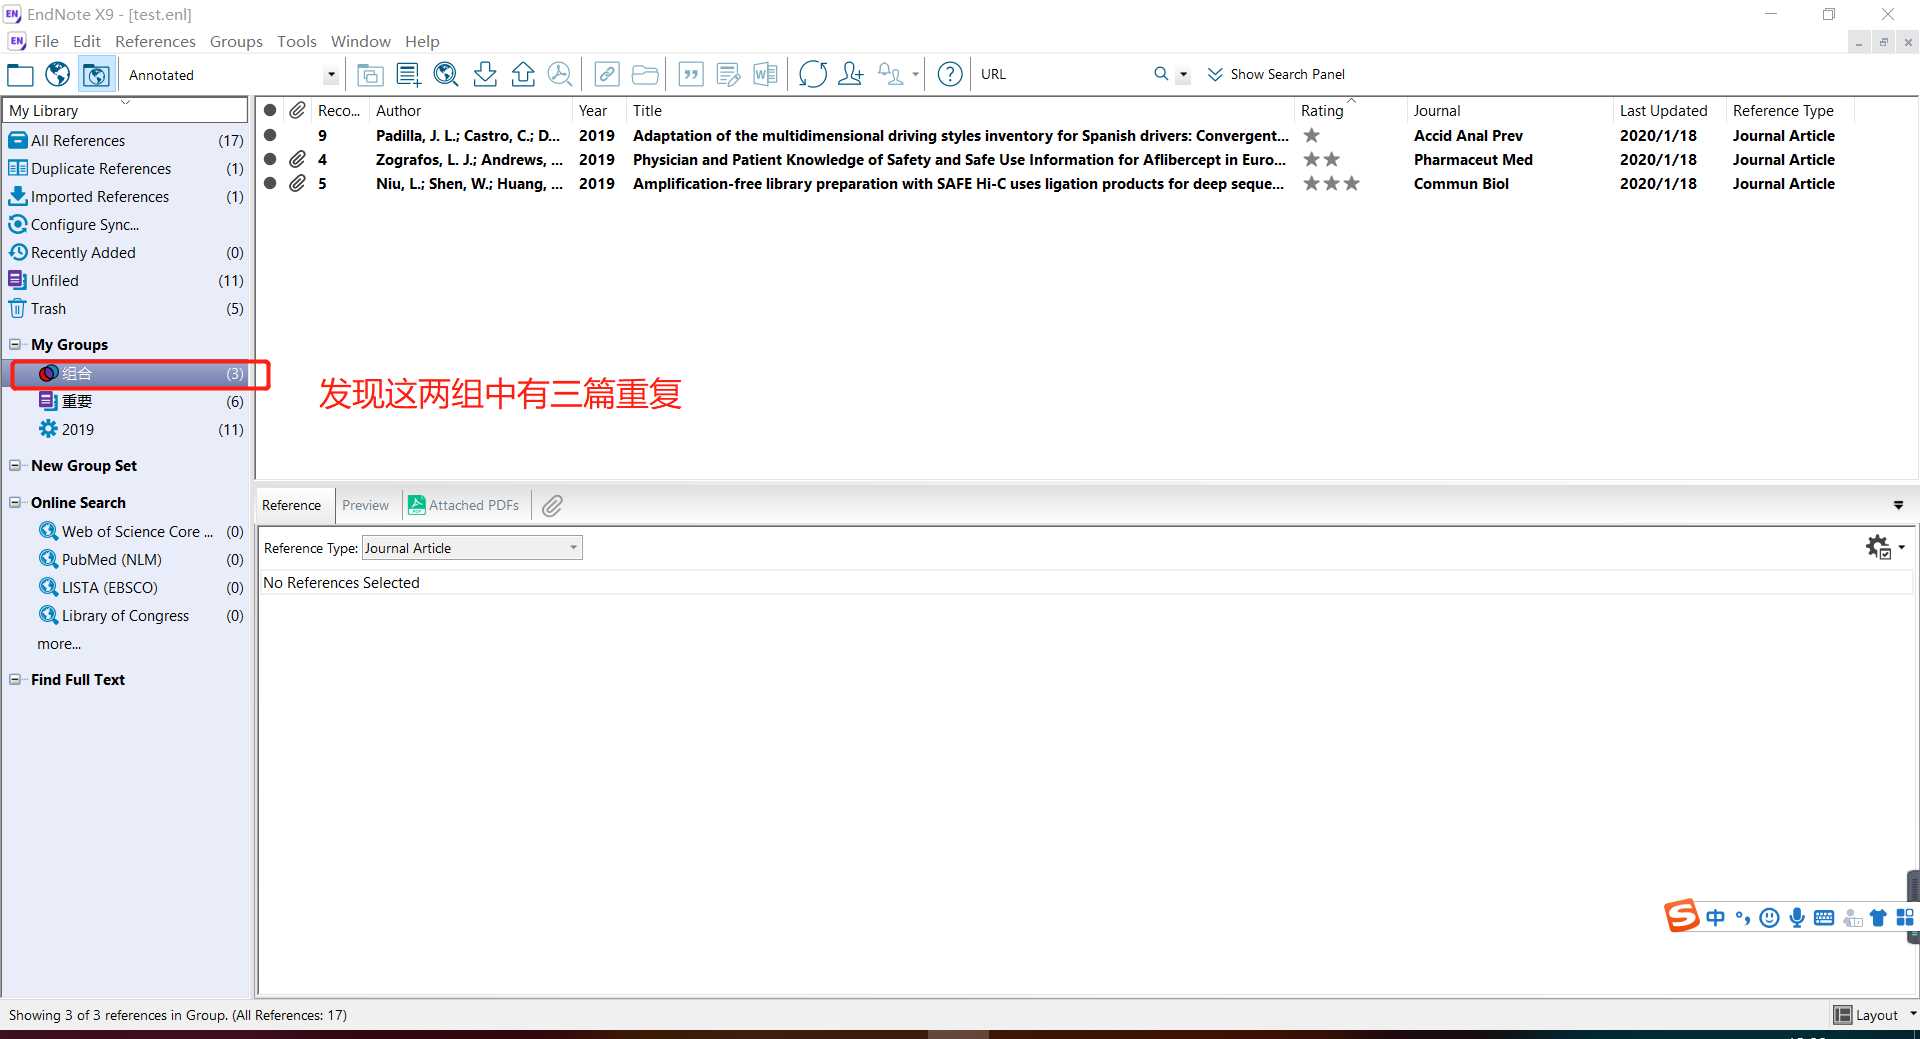Set star rating on Zografos reference
The image size is (1920, 1039).
pyautogui.click(x=1321, y=159)
